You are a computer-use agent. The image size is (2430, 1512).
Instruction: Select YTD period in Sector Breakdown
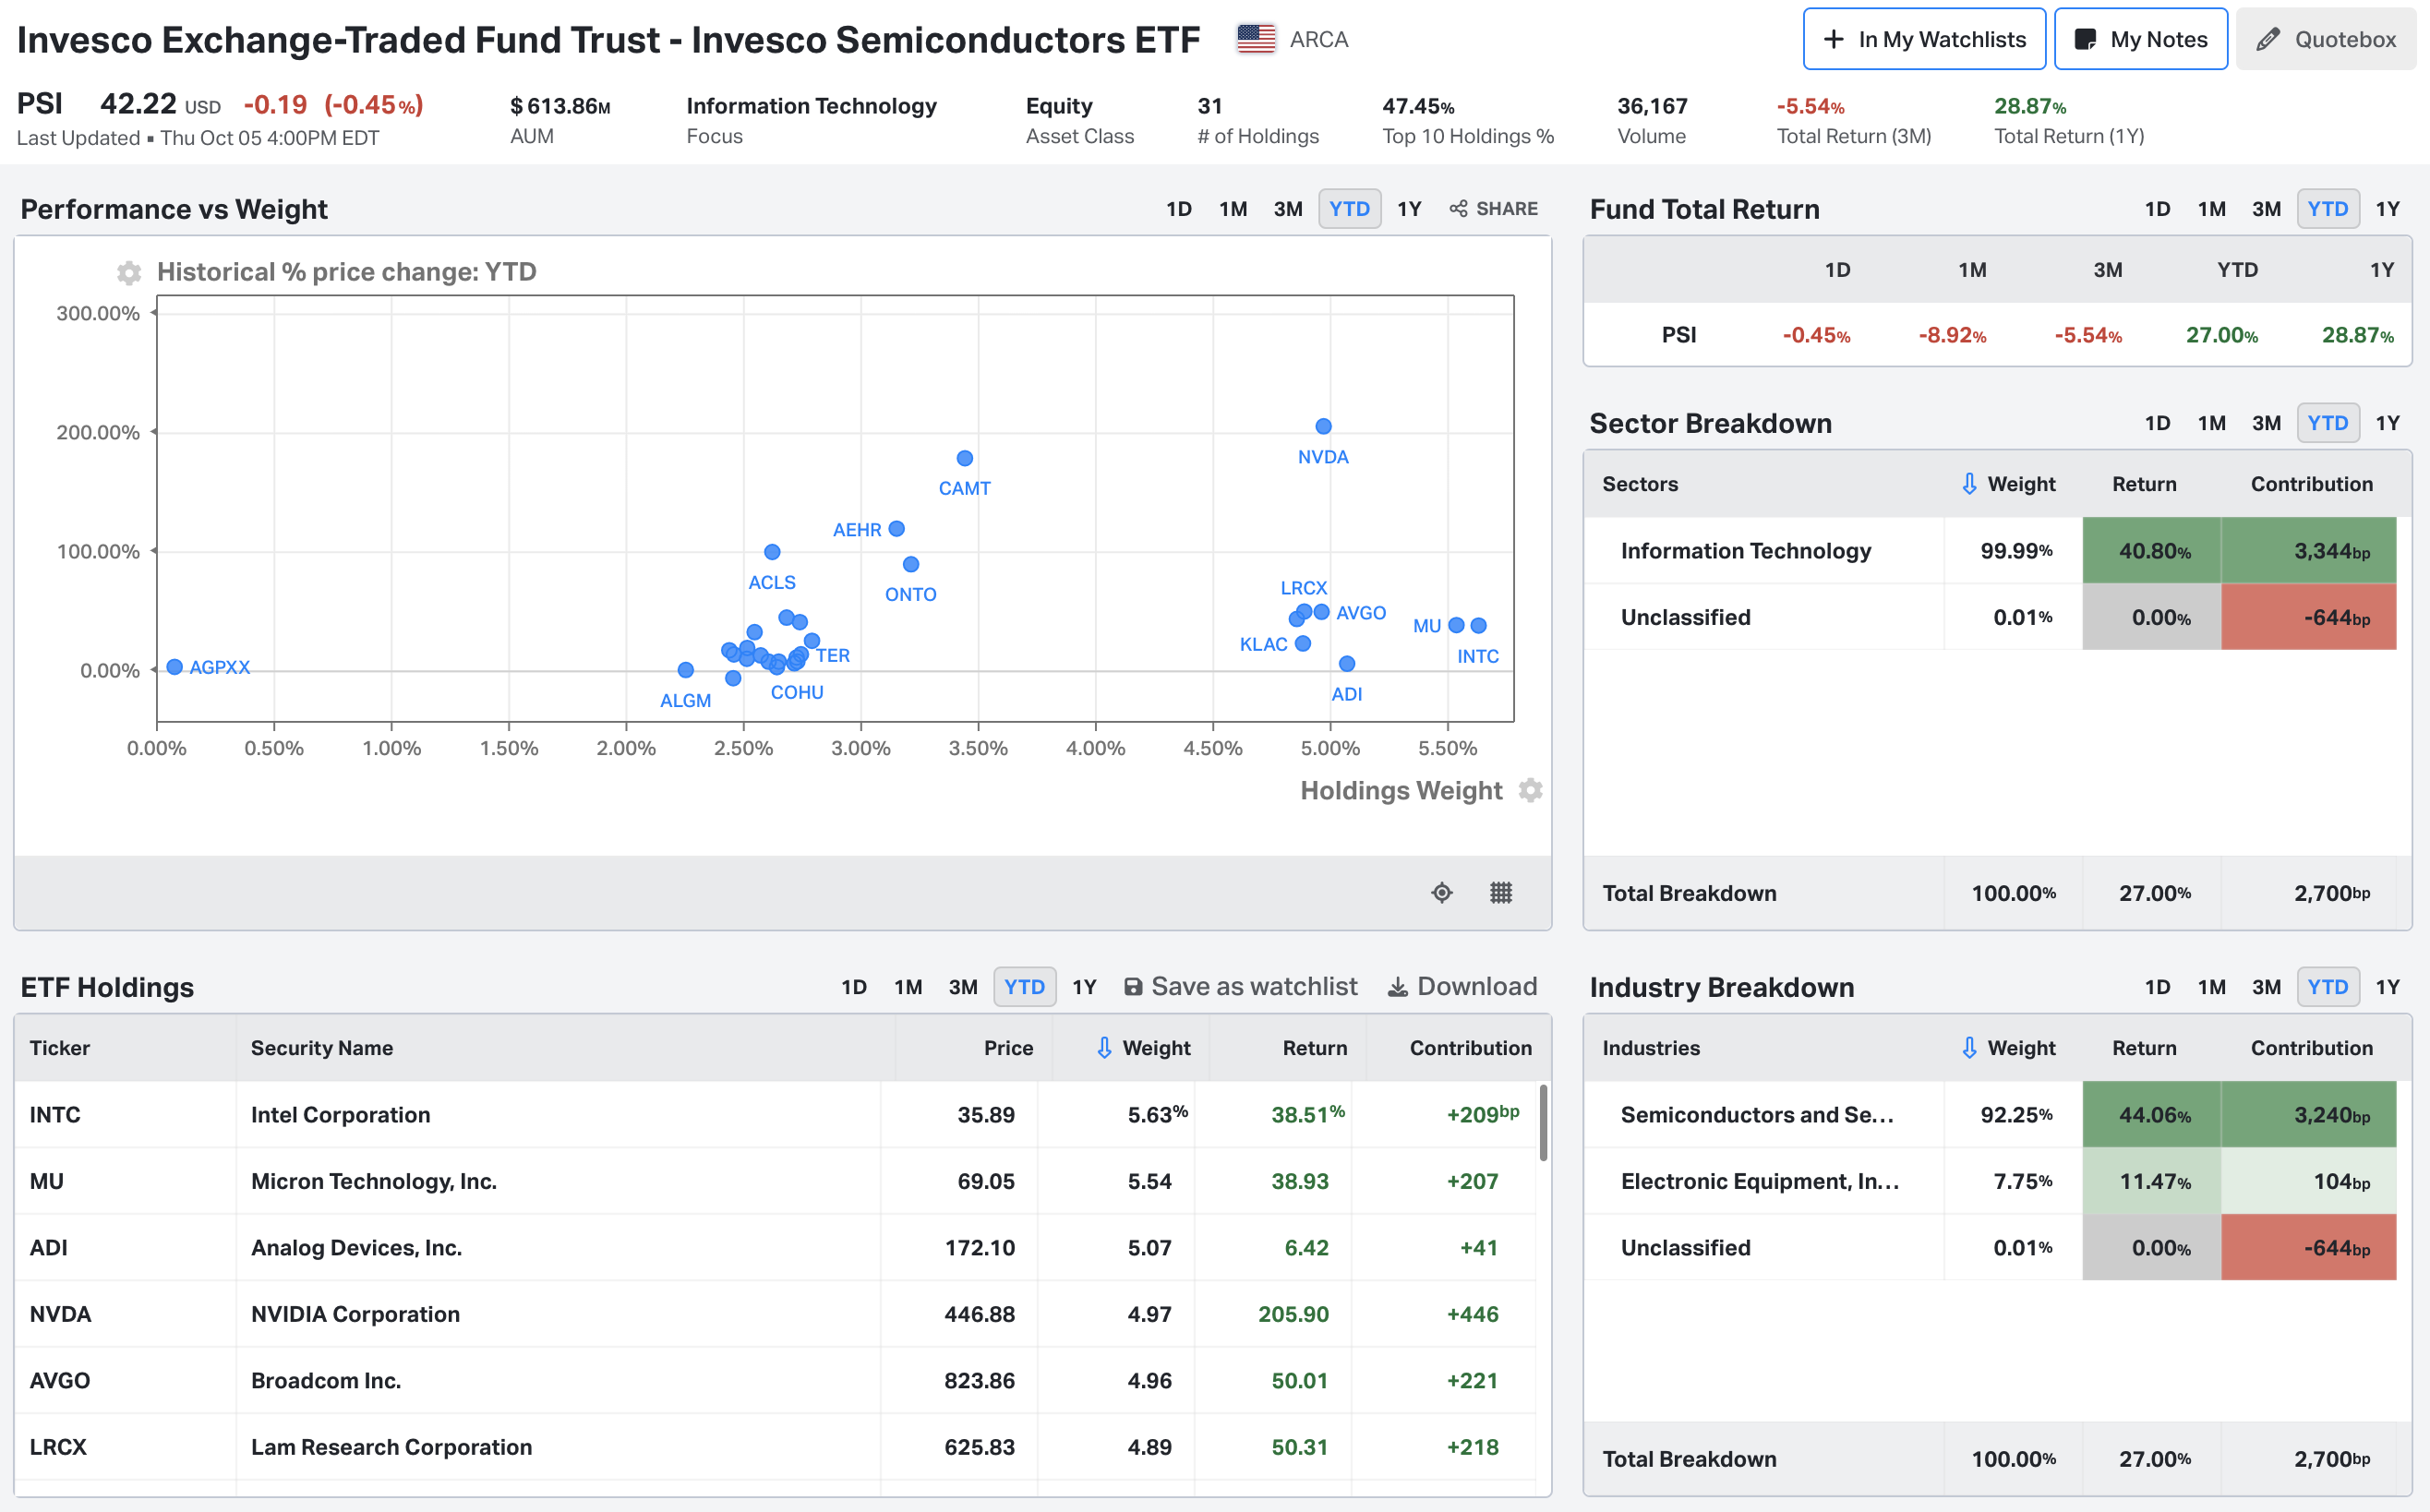[x=2328, y=423]
